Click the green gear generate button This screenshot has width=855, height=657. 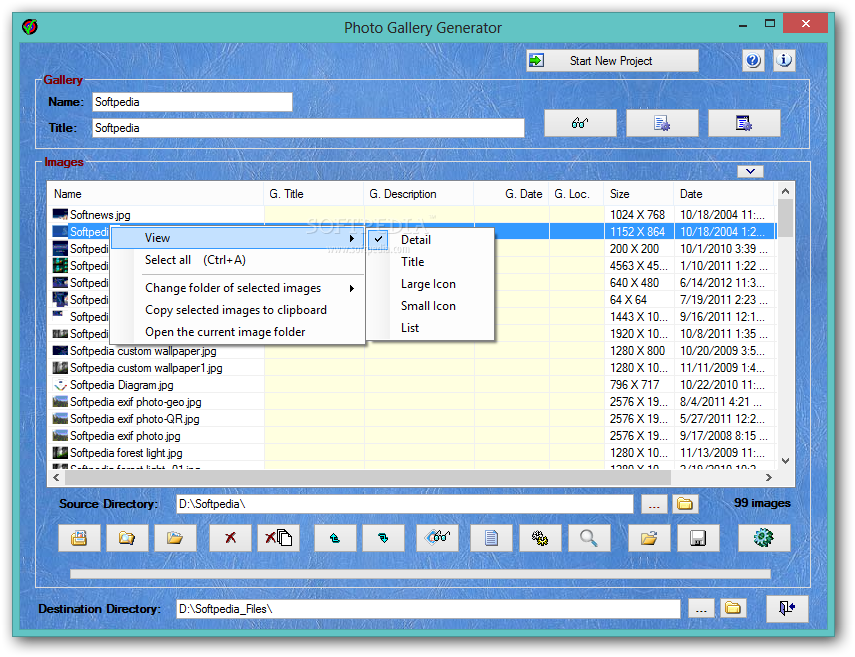pos(764,538)
